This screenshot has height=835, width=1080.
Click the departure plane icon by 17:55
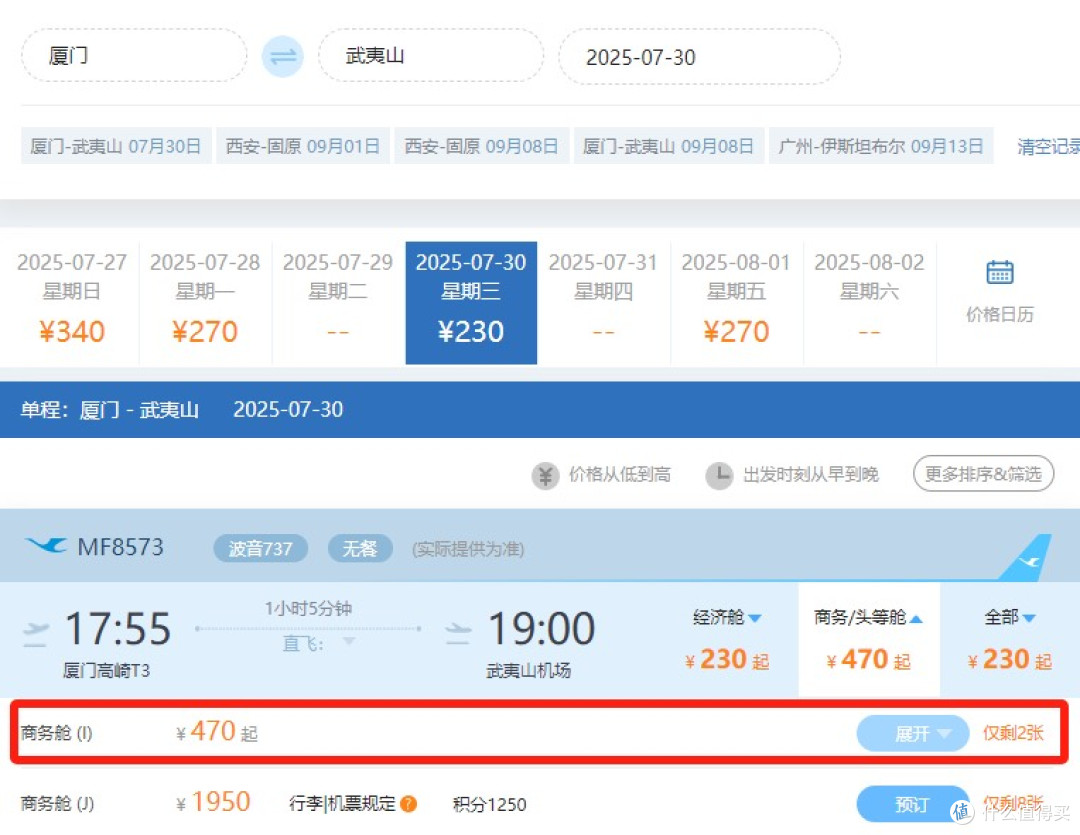click(x=36, y=633)
